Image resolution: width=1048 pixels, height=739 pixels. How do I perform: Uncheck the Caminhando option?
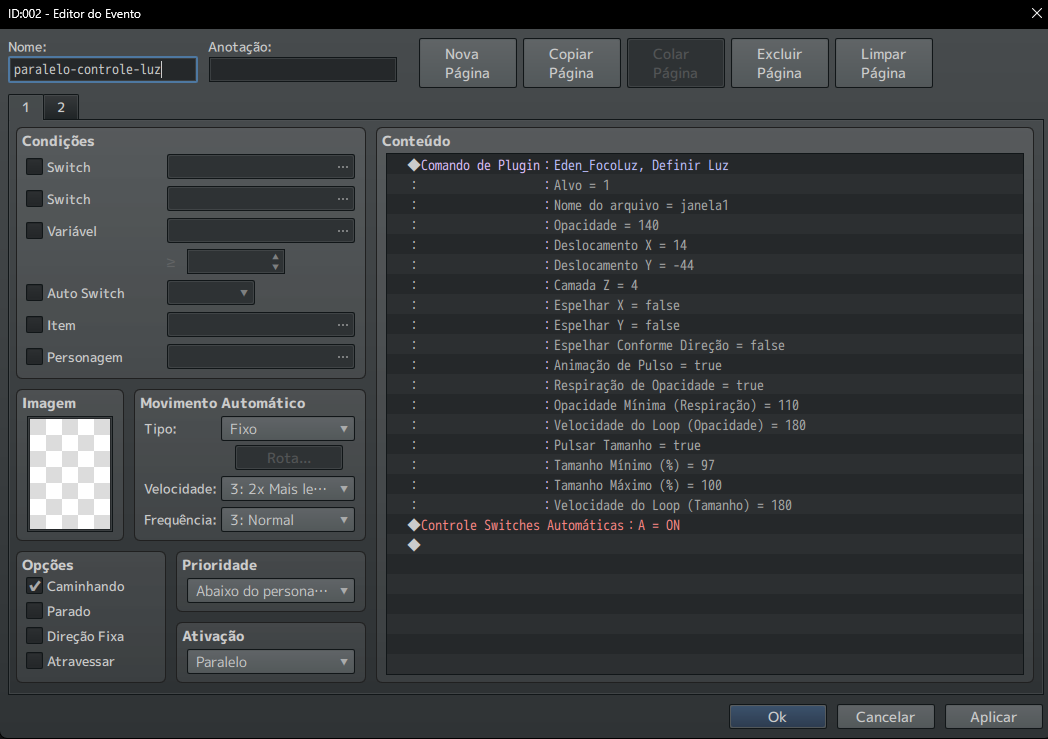34,586
